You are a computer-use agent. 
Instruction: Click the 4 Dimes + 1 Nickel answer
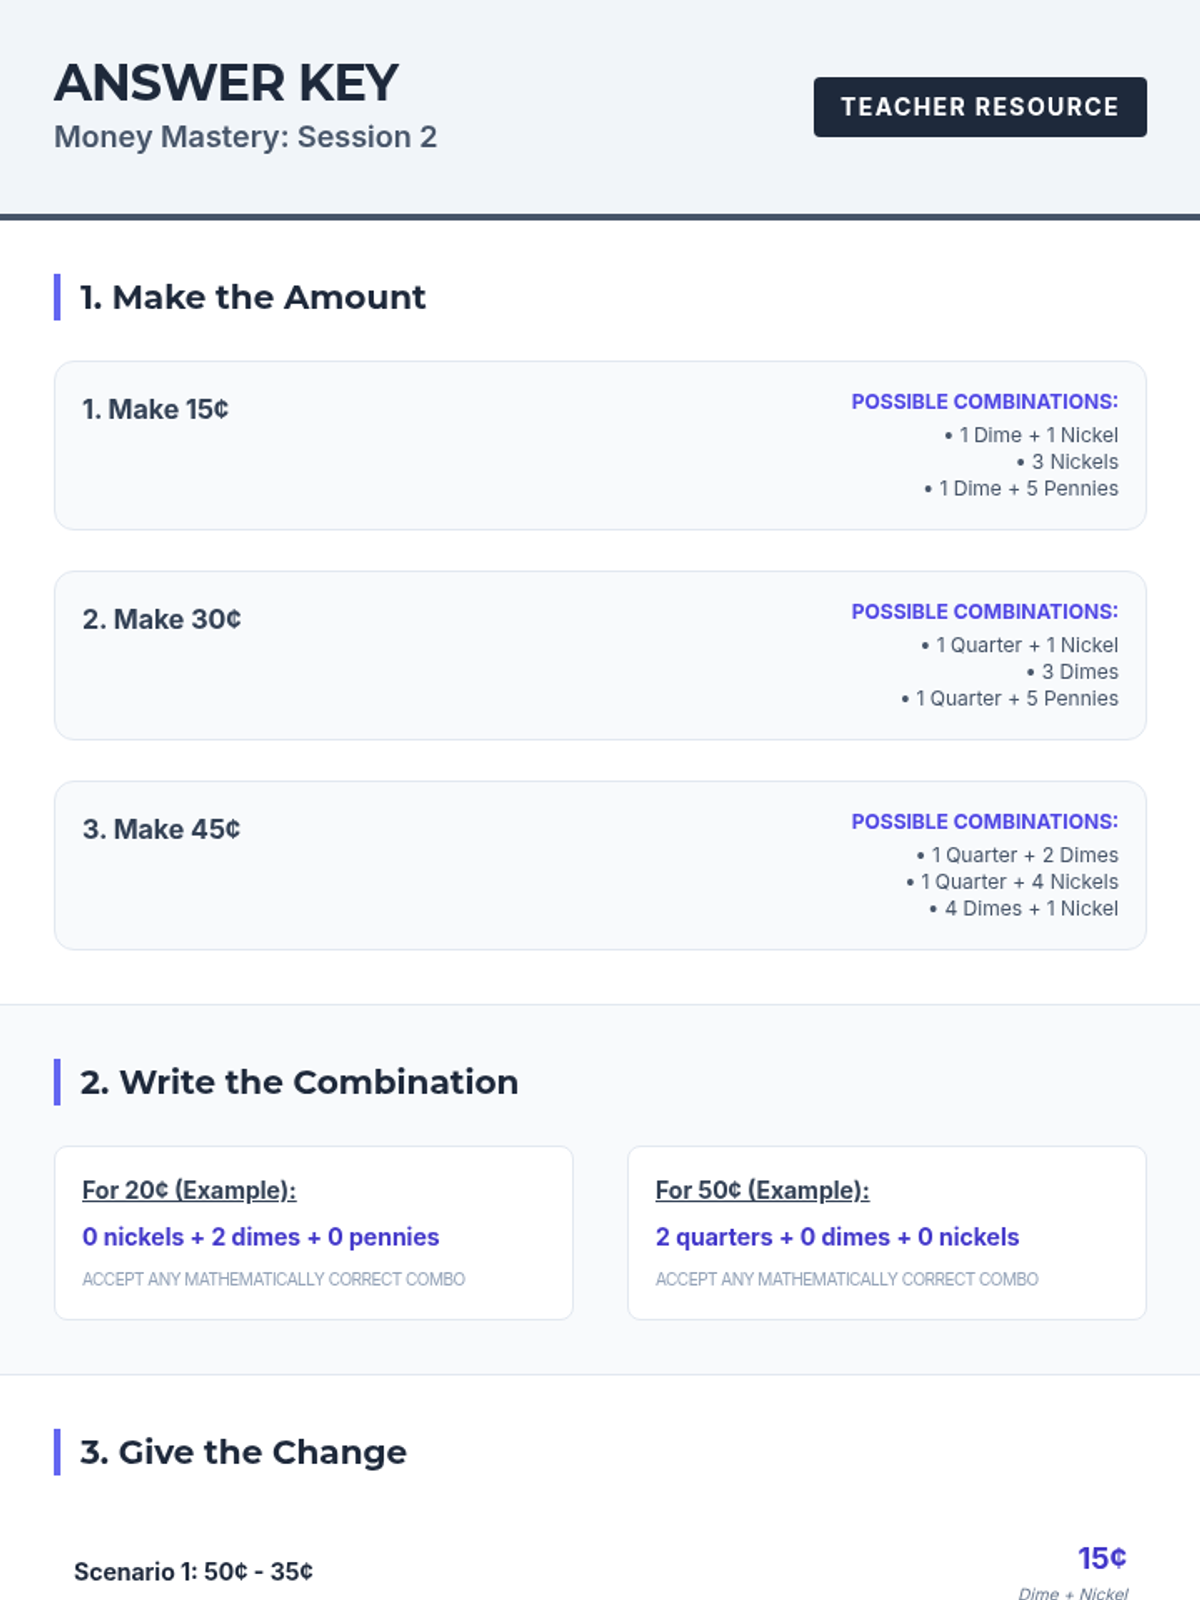pos(1024,909)
